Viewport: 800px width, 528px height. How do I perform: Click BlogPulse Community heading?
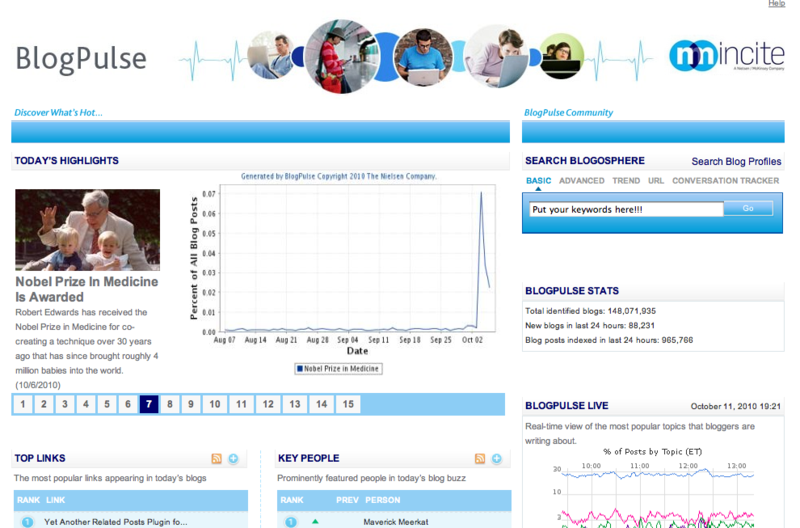(568, 113)
